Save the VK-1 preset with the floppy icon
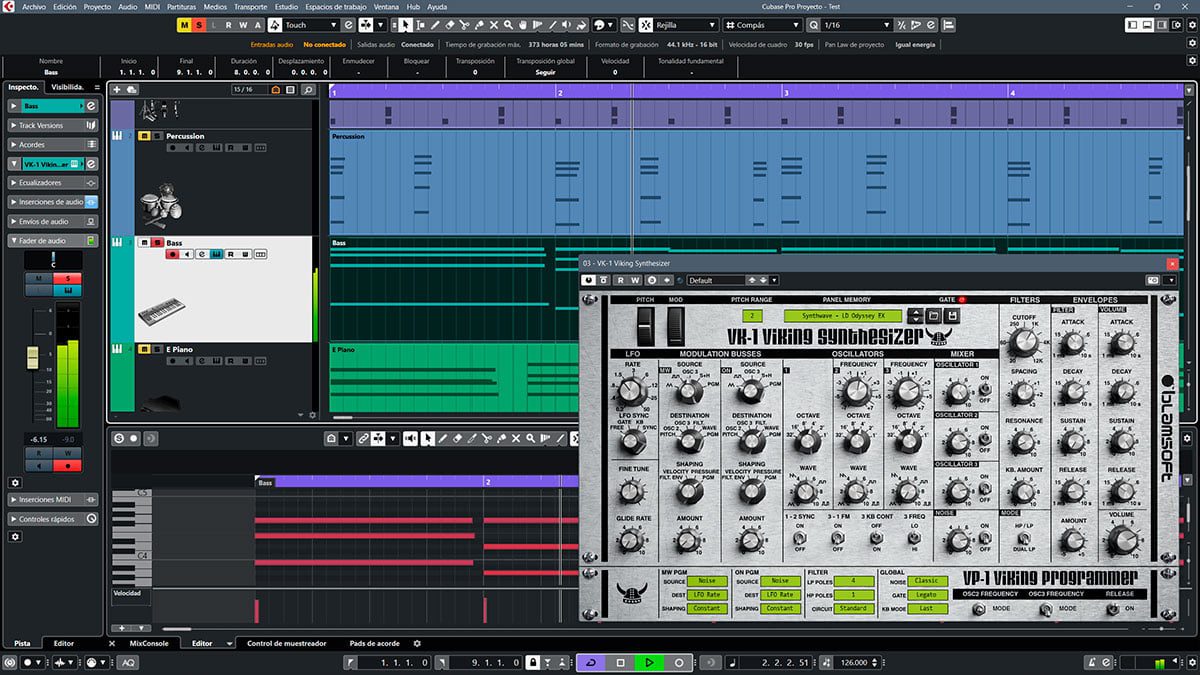The image size is (1200, 675). [952, 316]
